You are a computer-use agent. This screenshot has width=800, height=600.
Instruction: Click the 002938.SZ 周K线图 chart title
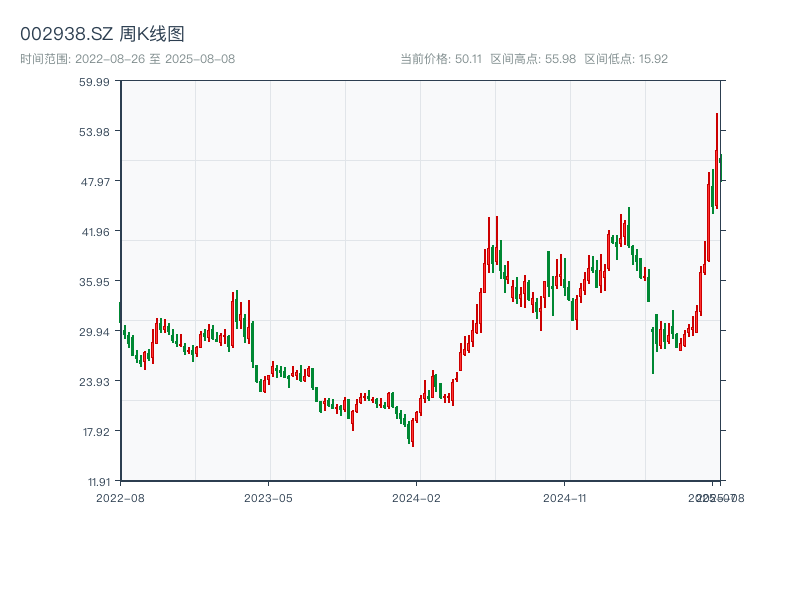102,35
